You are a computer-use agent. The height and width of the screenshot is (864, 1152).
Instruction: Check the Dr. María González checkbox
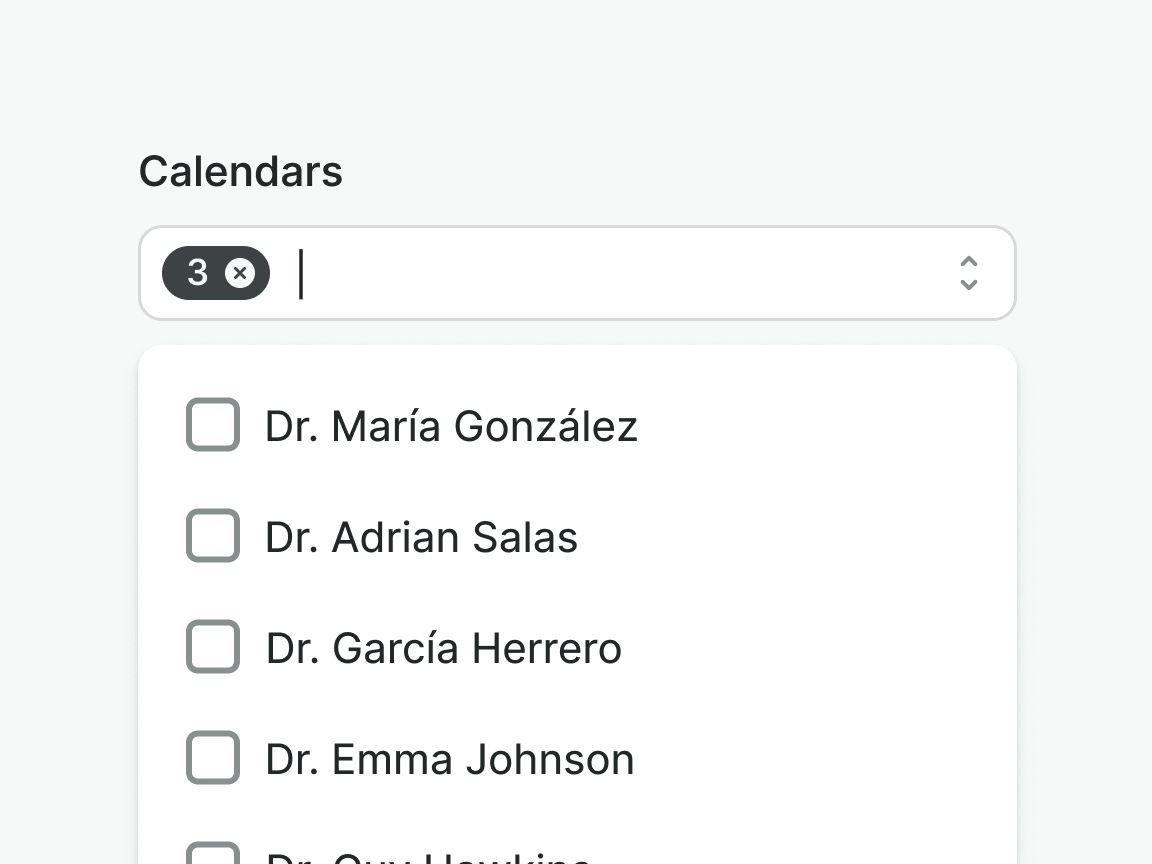213,425
